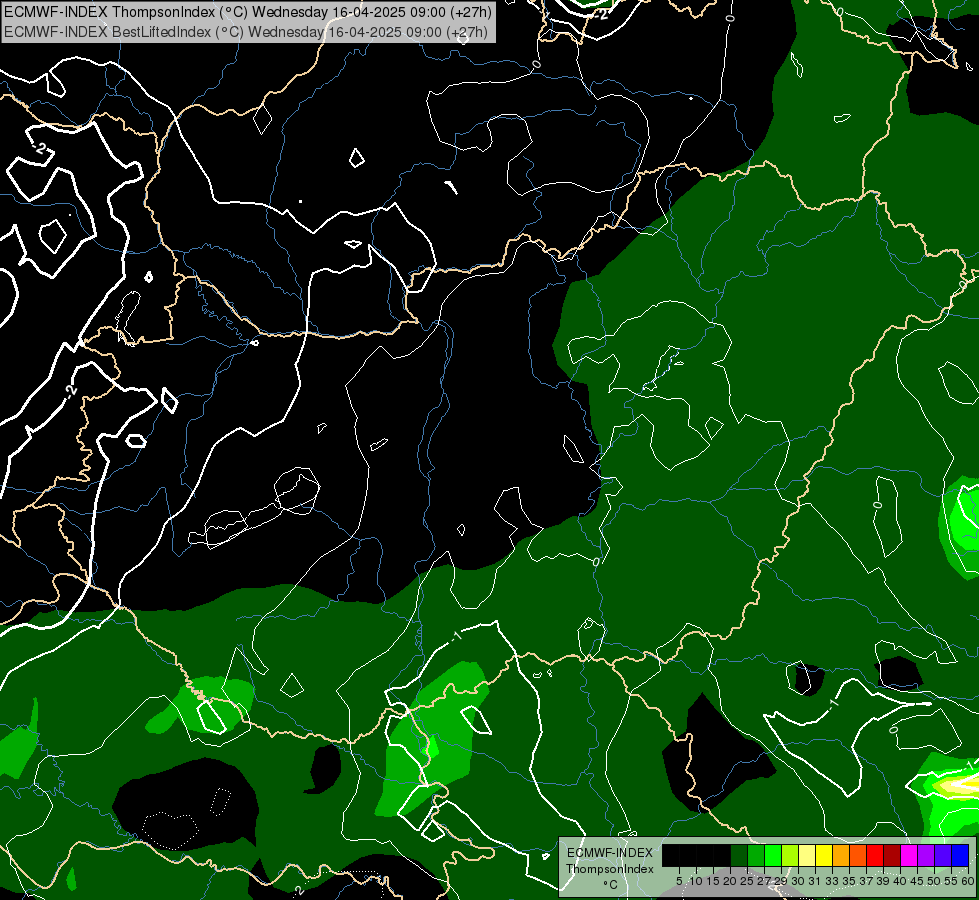The height and width of the screenshot is (900, 979).
Task: Select the dark red 39-40 legend swatch
Action: 892,856
